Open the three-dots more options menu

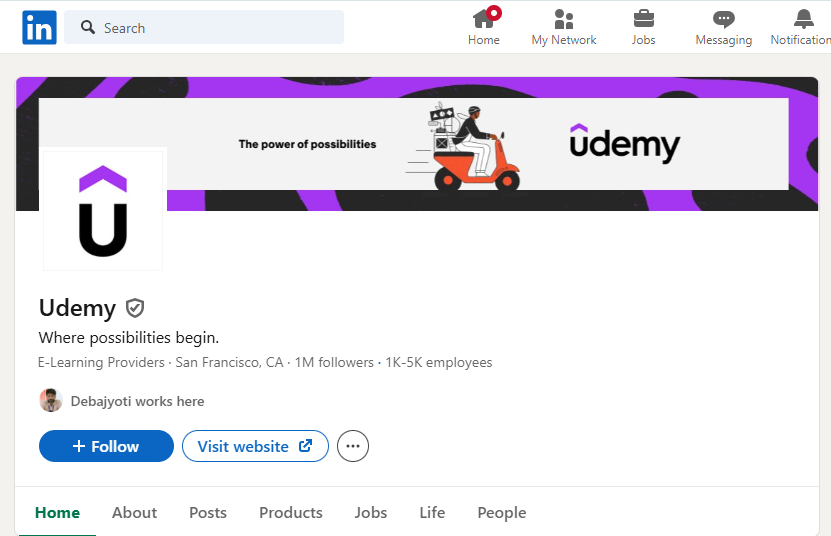[x=353, y=446]
